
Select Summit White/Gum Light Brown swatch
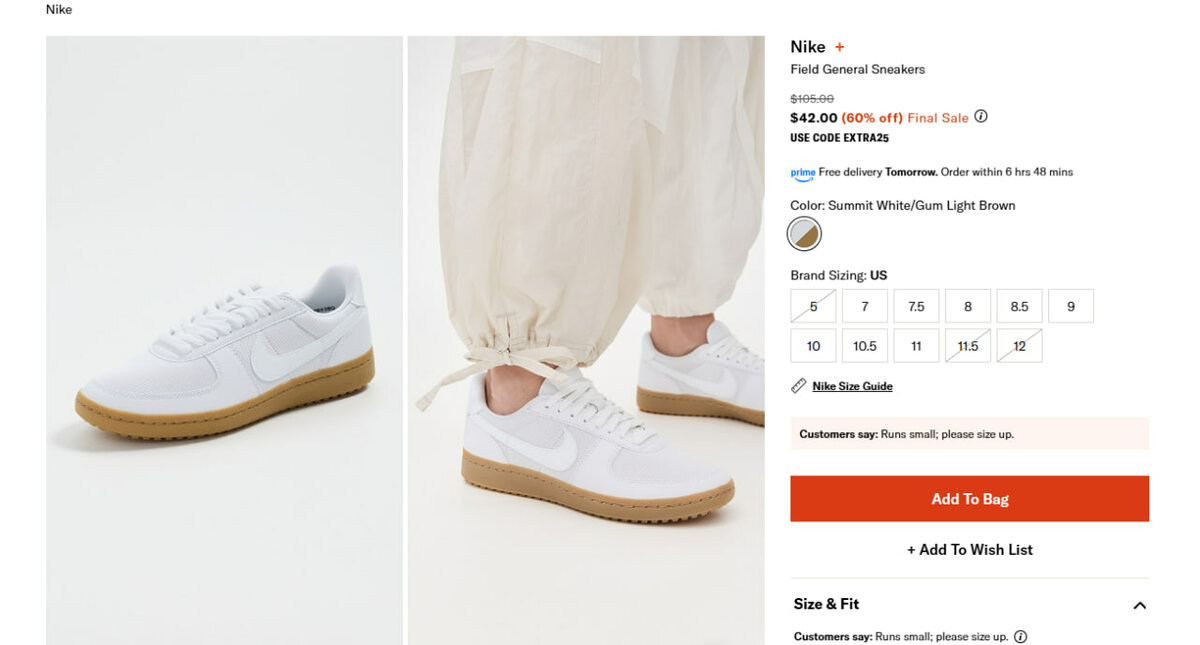click(804, 234)
